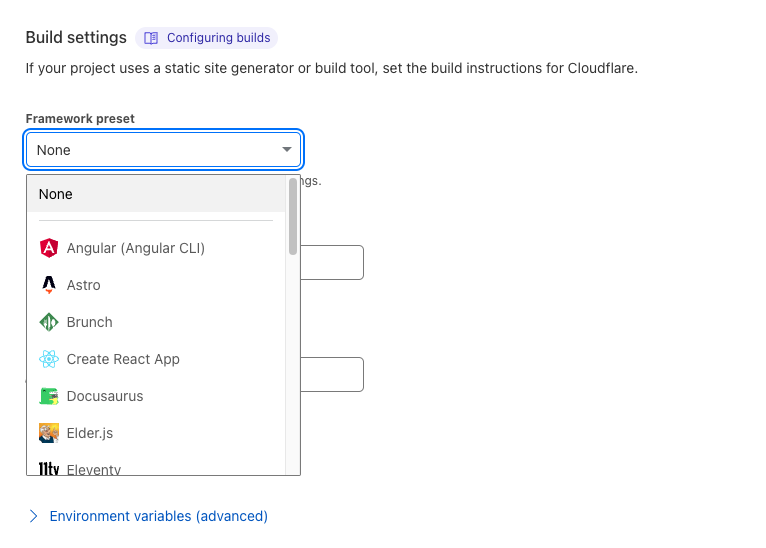Viewport: 766px width, 548px height.
Task: Click the book icon beside Configuring builds
Action: [151, 38]
